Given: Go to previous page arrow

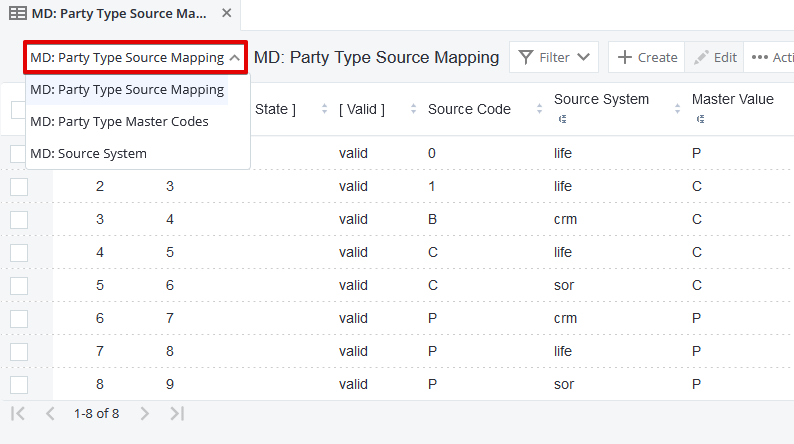Looking at the screenshot, I should click(49, 413).
